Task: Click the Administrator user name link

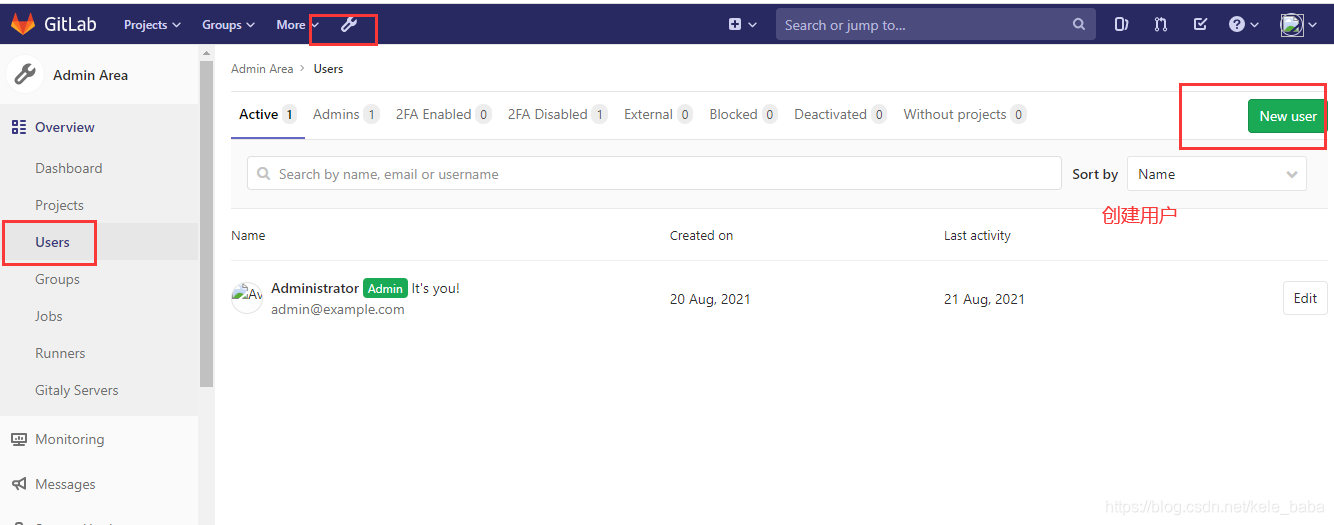Action: pos(315,288)
